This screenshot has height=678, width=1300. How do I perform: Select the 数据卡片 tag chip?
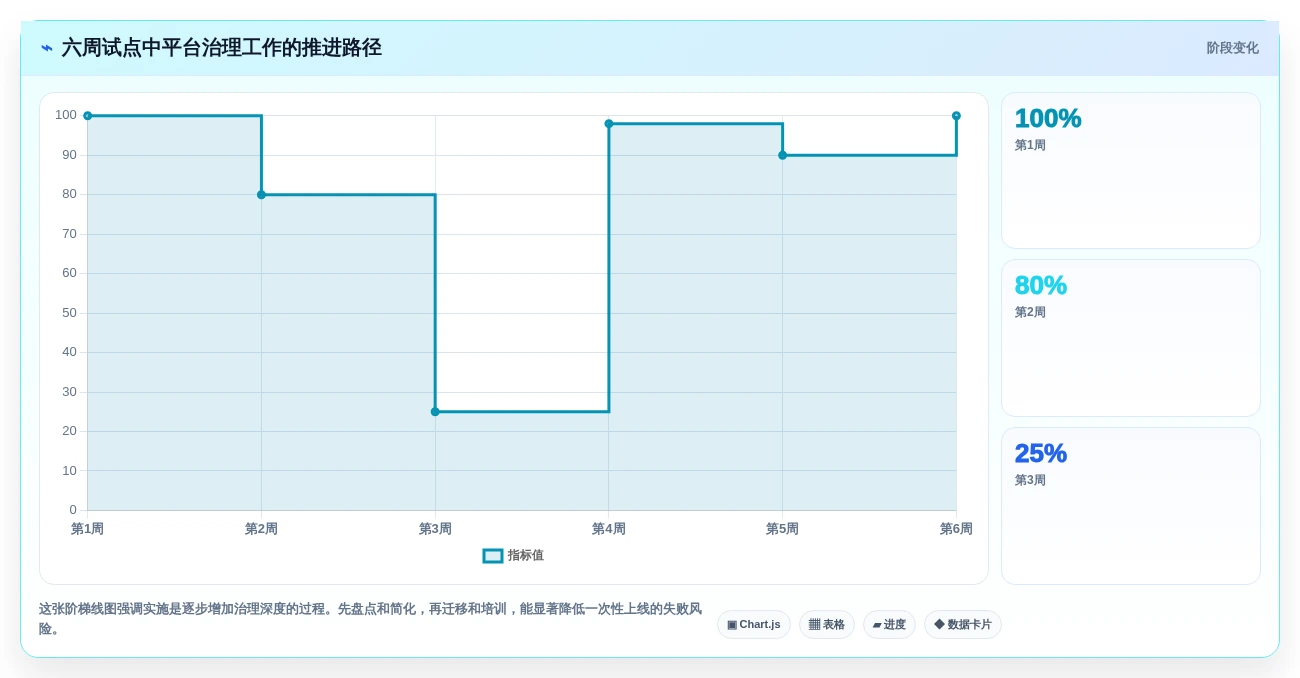click(963, 625)
